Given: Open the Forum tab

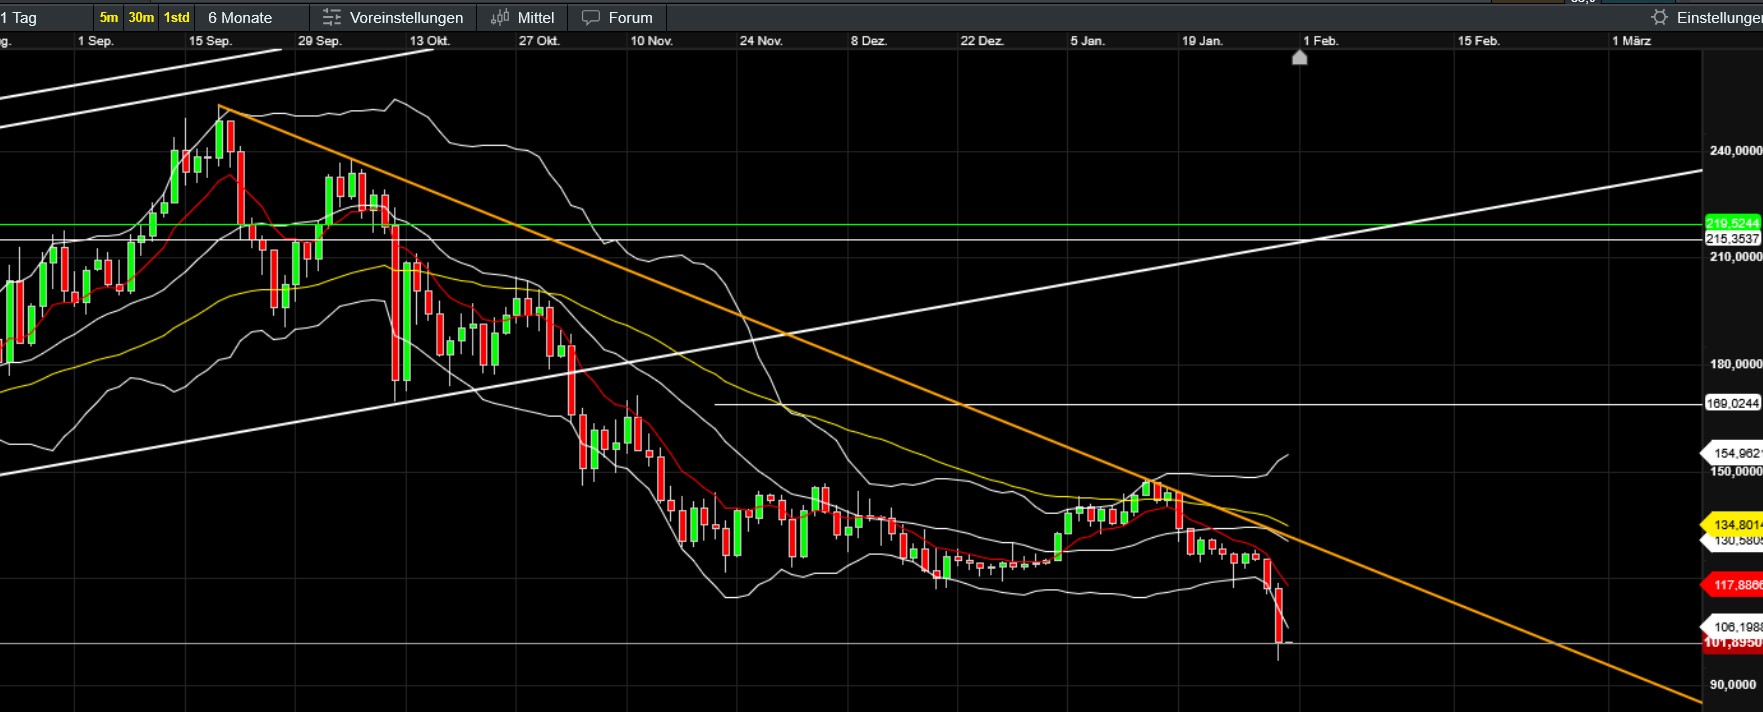Looking at the screenshot, I should (x=630, y=18).
